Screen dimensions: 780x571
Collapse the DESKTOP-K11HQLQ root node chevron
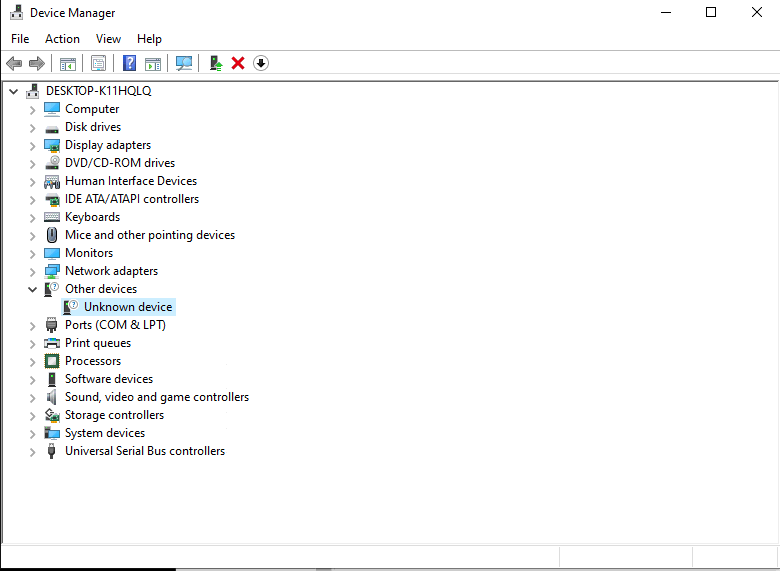click(14, 91)
